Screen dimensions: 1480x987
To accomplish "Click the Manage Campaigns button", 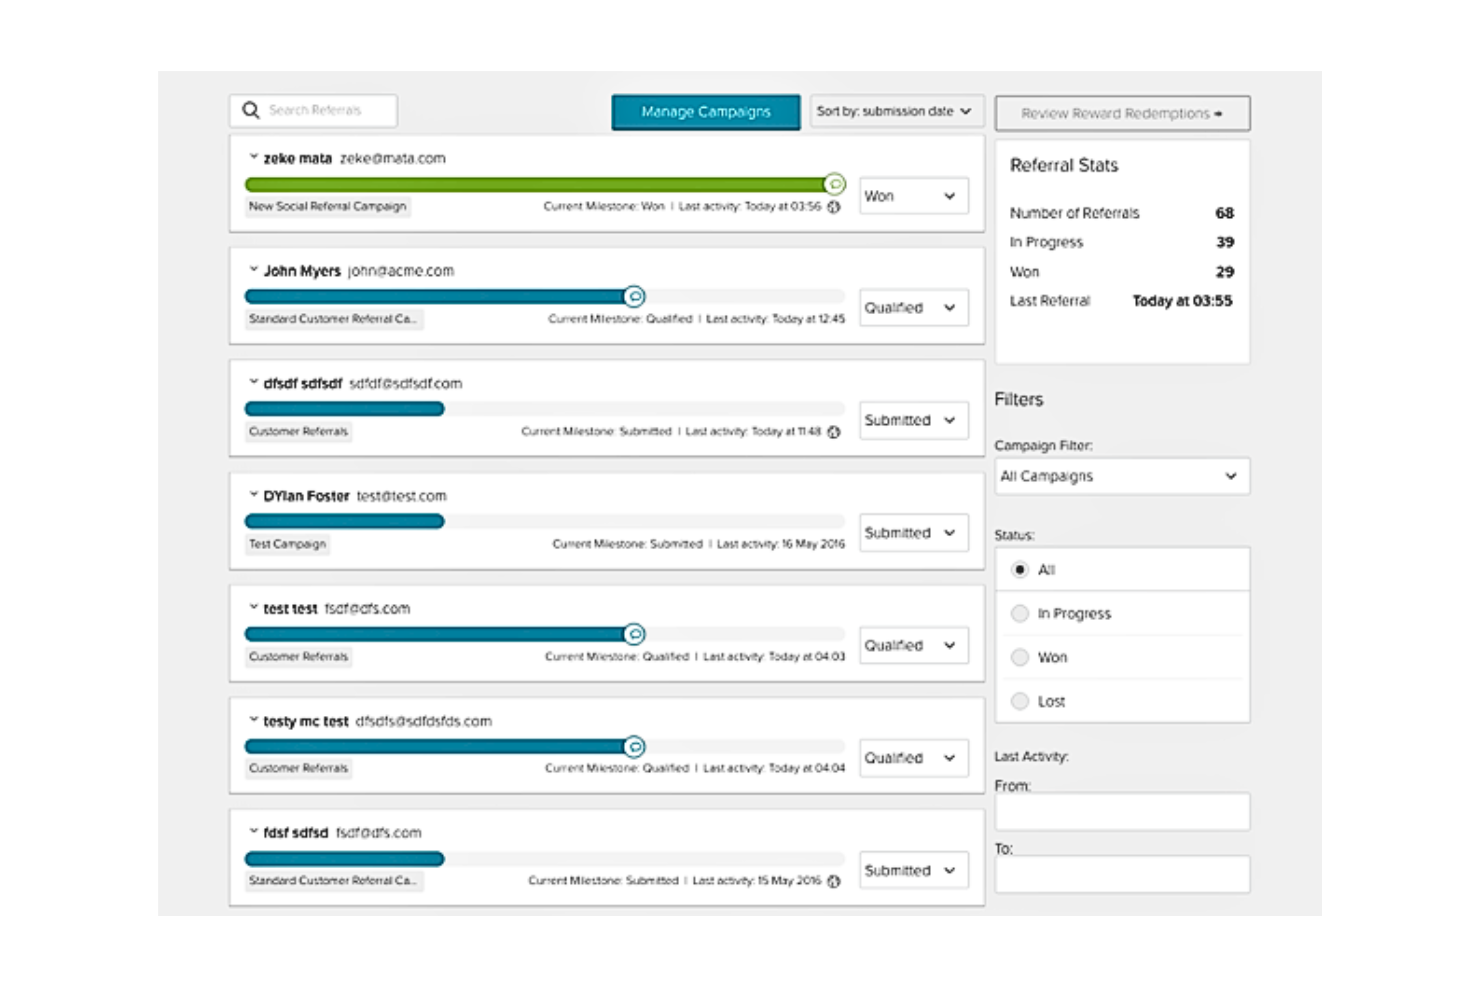I will pos(706,112).
